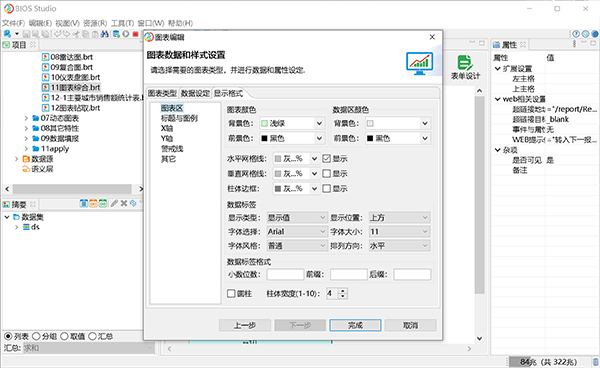Click the green dataset icon in the 摘要 toolbar
The width and height of the screenshot is (600, 368).
[103, 204]
